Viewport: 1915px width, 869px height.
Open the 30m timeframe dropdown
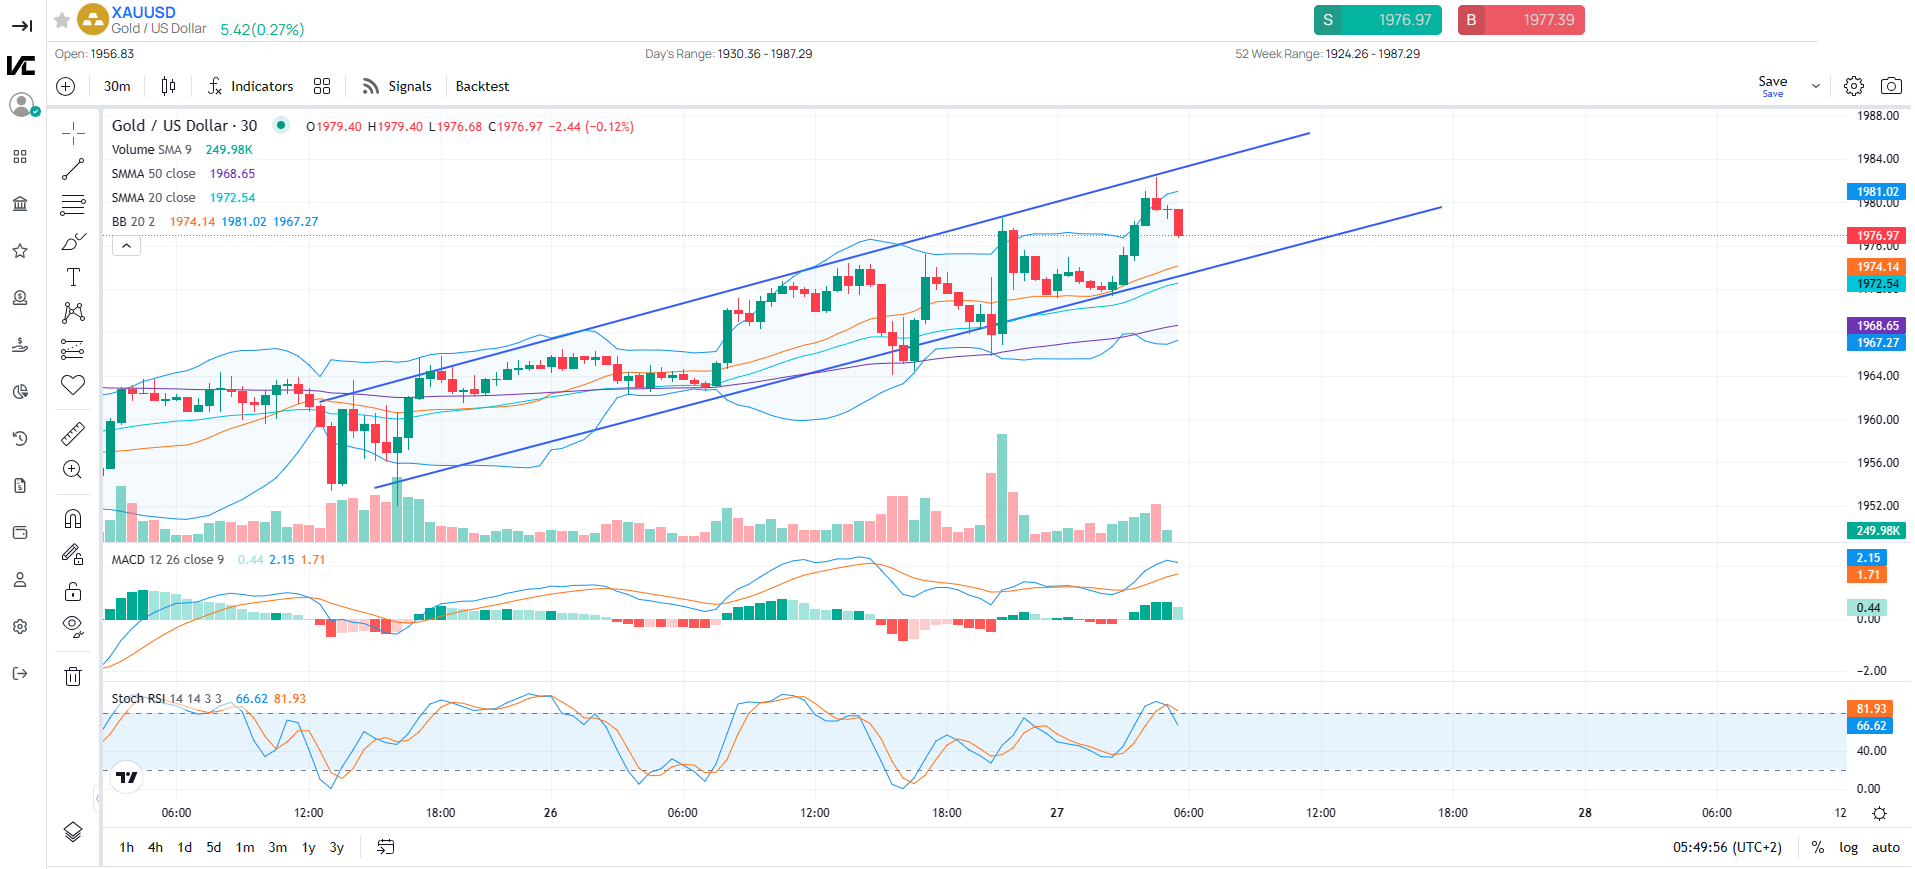click(x=117, y=86)
